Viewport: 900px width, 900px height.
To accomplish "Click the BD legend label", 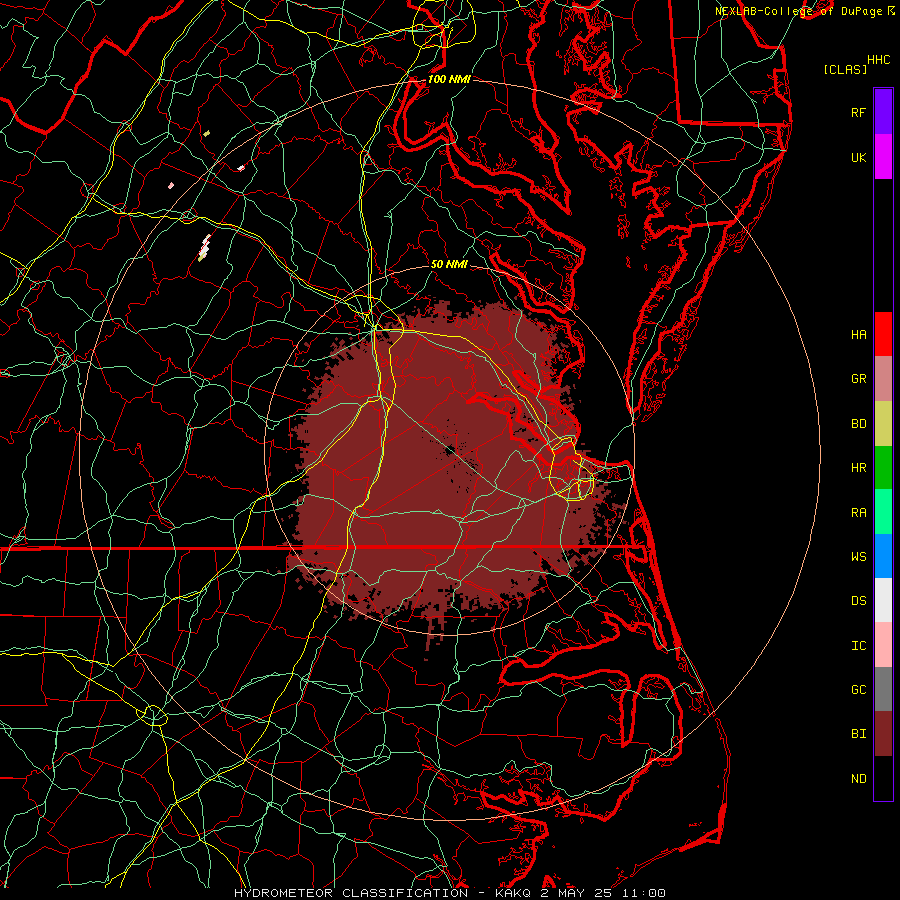I will (x=858, y=424).
